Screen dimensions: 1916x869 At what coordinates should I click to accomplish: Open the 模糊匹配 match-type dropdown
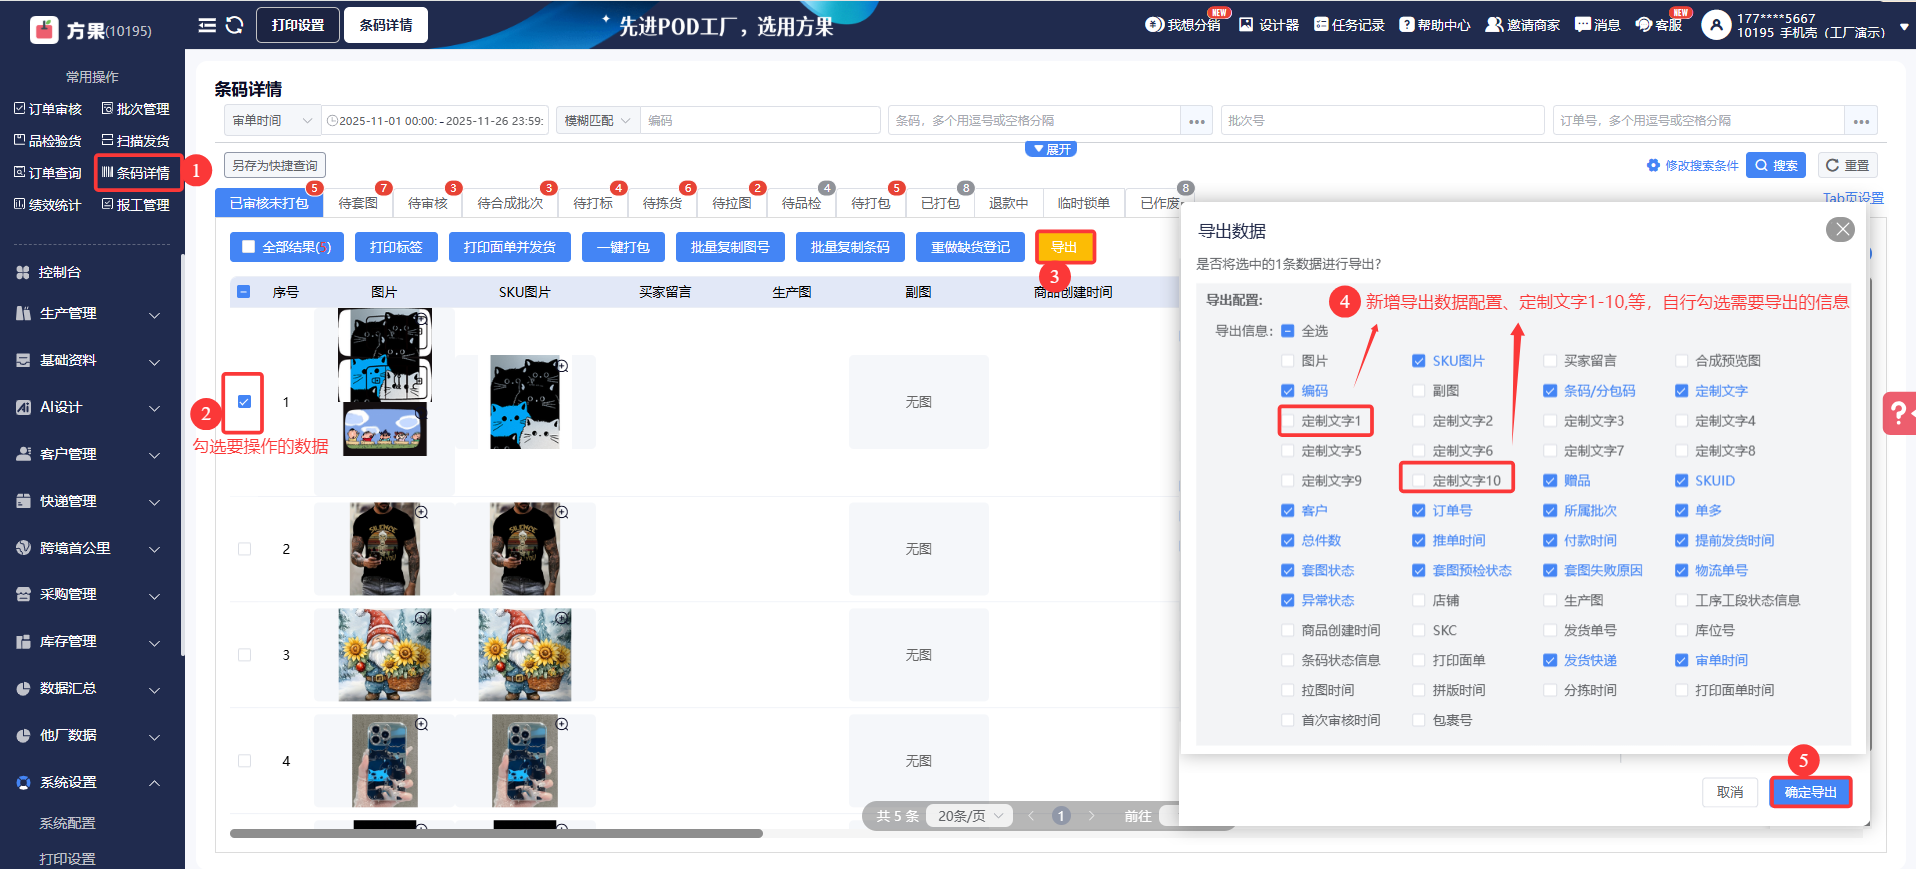click(x=597, y=121)
